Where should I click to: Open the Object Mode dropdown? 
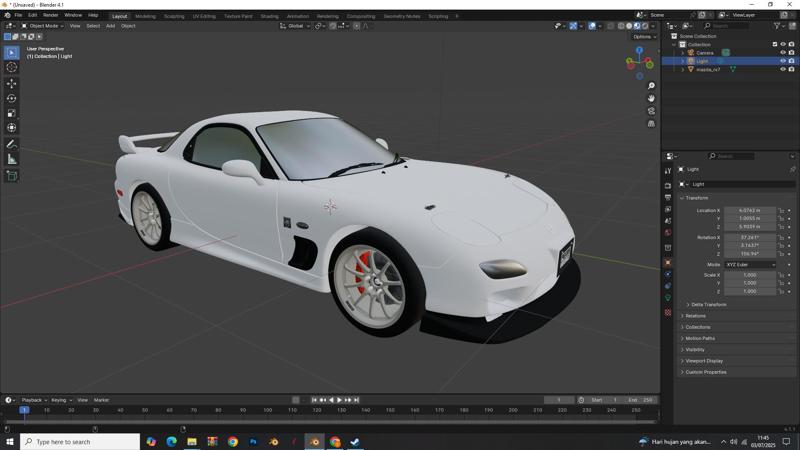pos(44,26)
